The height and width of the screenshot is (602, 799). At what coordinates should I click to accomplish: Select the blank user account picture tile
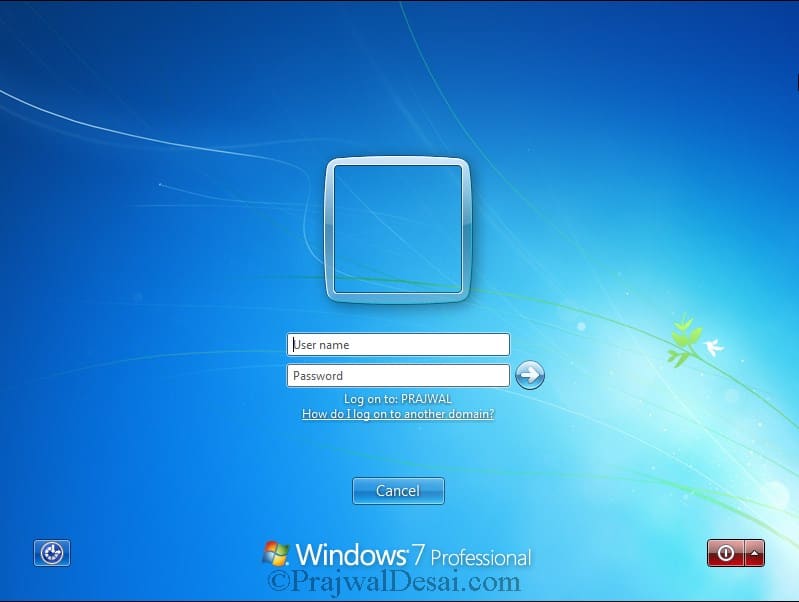[x=398, y=229]
